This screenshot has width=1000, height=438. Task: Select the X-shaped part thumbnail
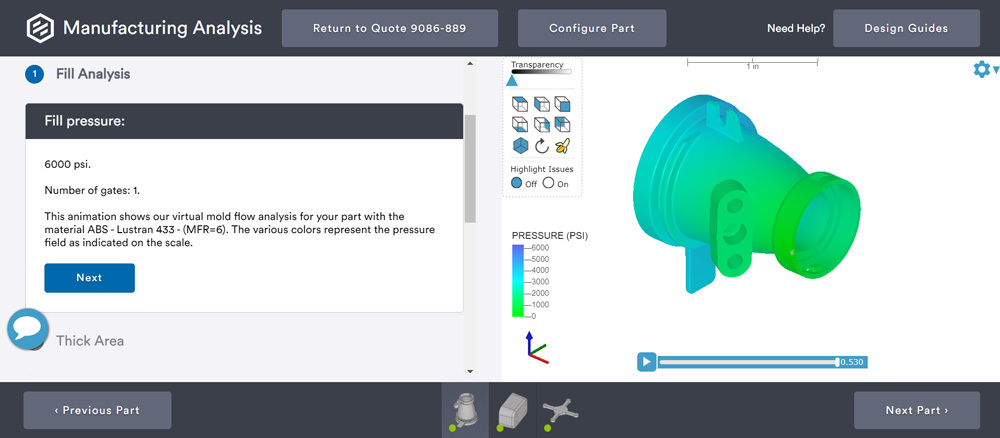560,409
